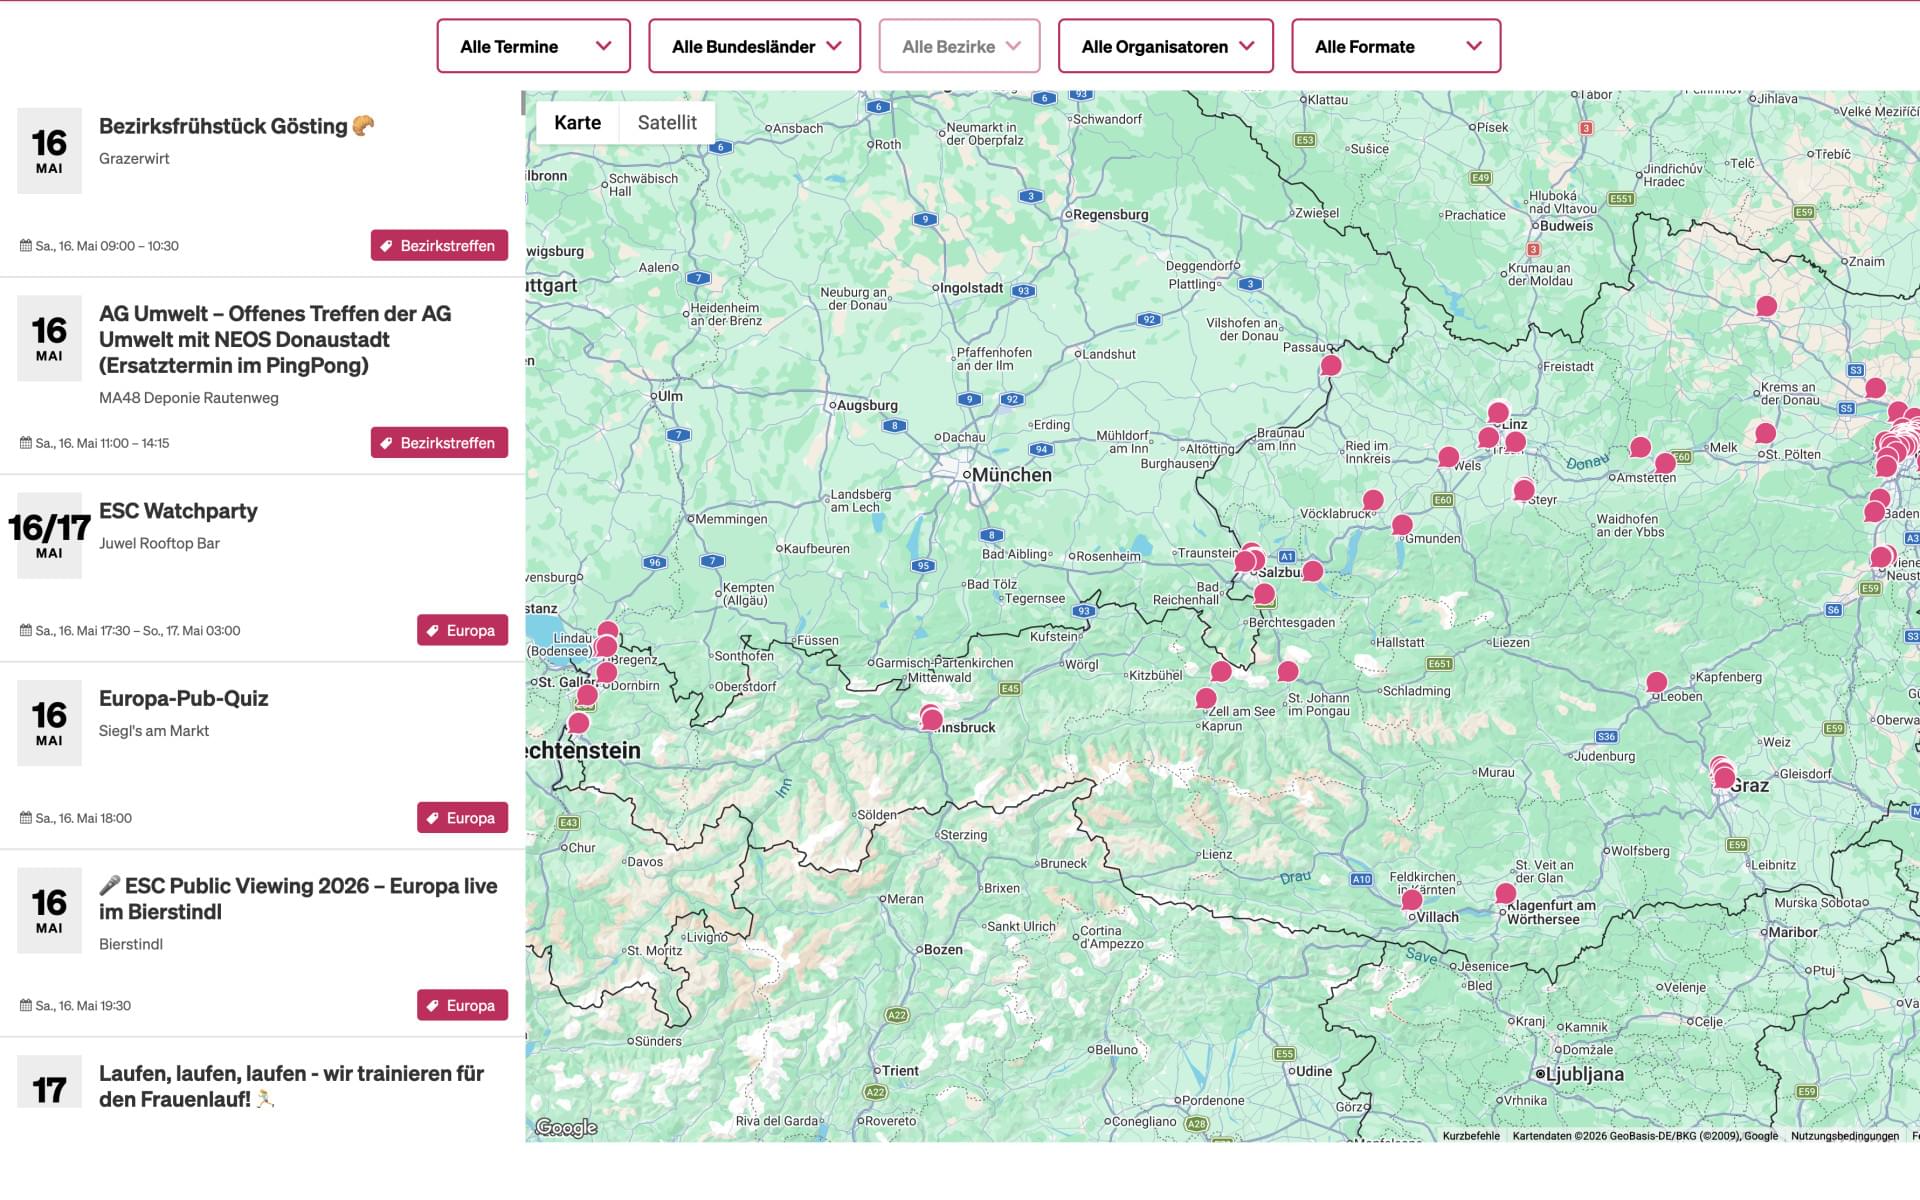
Task: Click time text Sa., 16. Mai 19:30
Action: point(83,1005)
